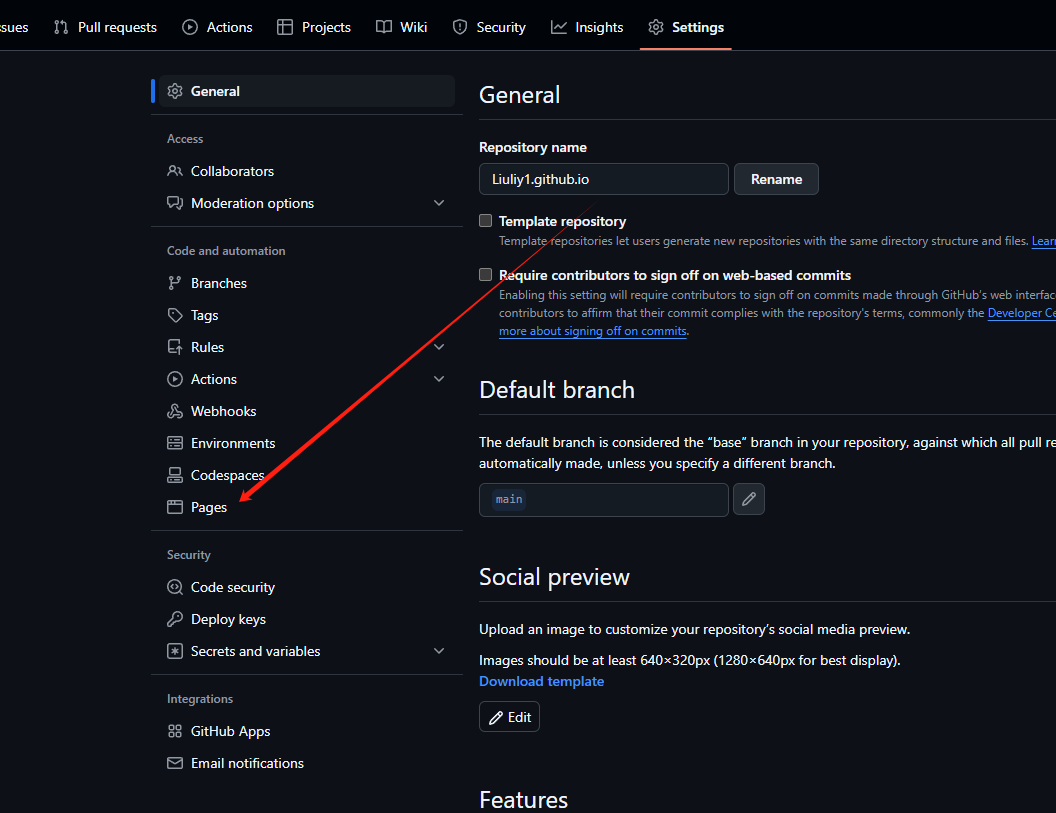Screen dimensions: 1056x813
Task: Go to the Wiki tab
Action: pyautogui.click(x=401, y=27)
